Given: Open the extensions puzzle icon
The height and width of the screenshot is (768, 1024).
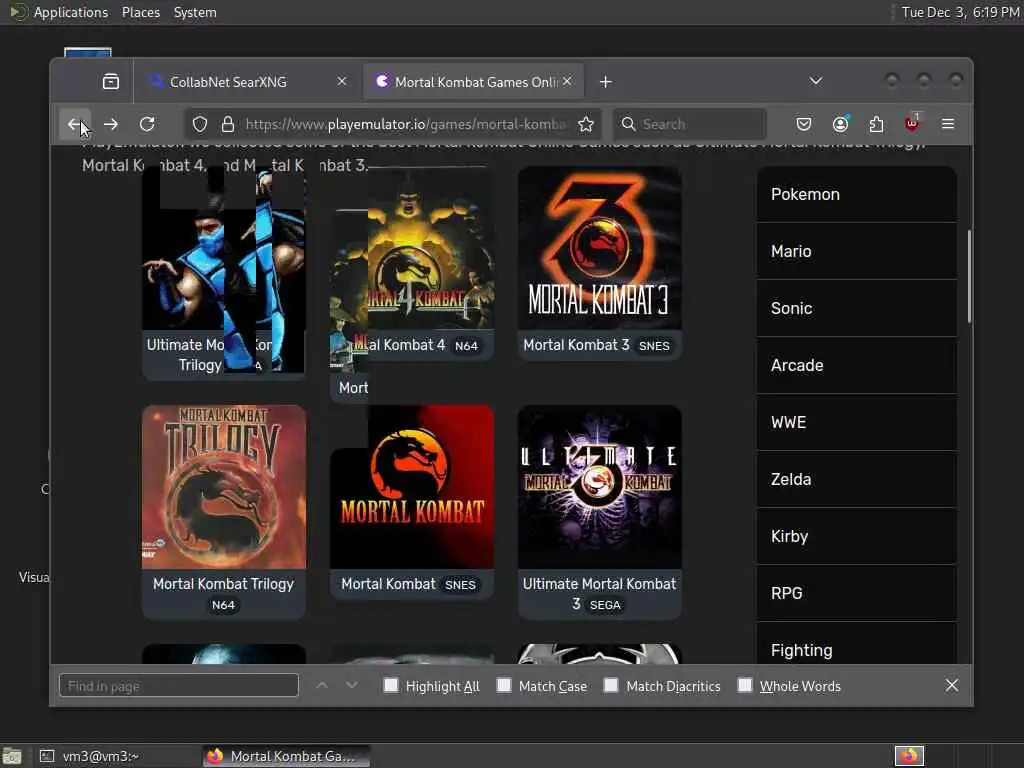Looking at the screenshot, I should (876, 124).
